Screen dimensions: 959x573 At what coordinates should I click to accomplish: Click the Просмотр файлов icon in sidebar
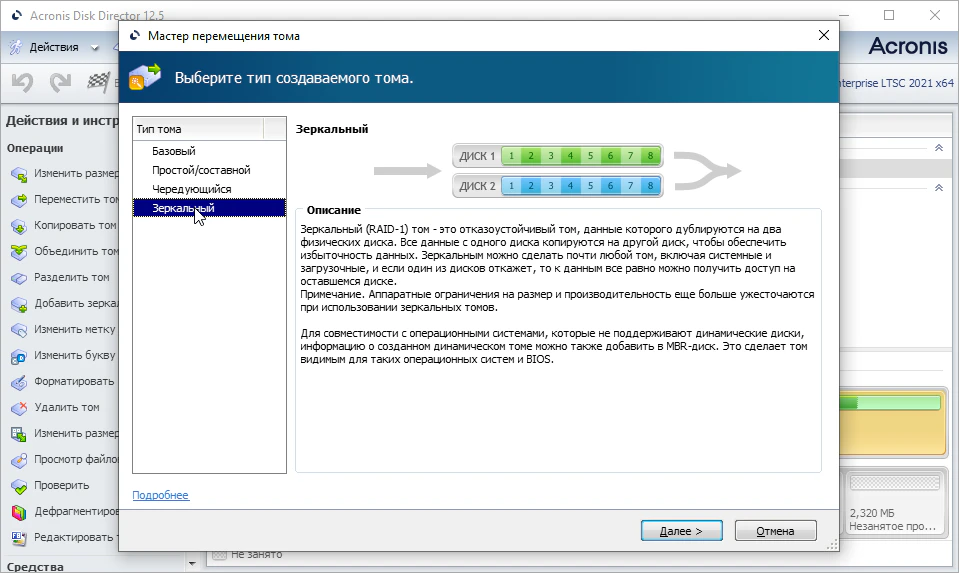(19, 459)
